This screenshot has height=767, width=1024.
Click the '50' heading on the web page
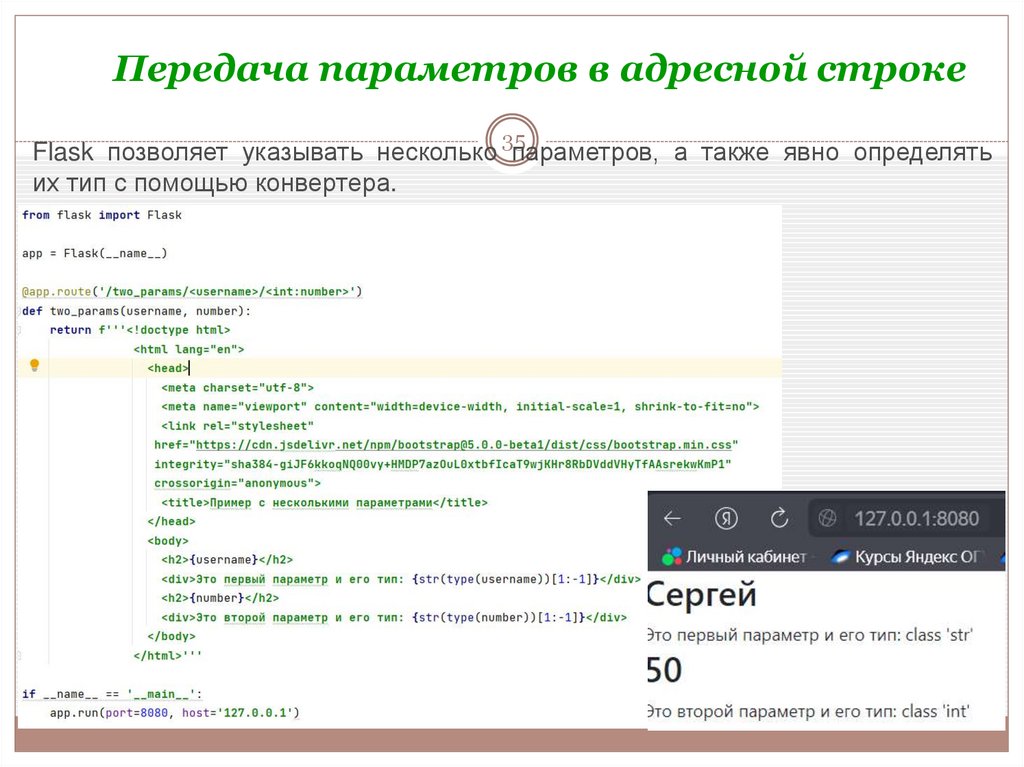[x=664, y=670]
